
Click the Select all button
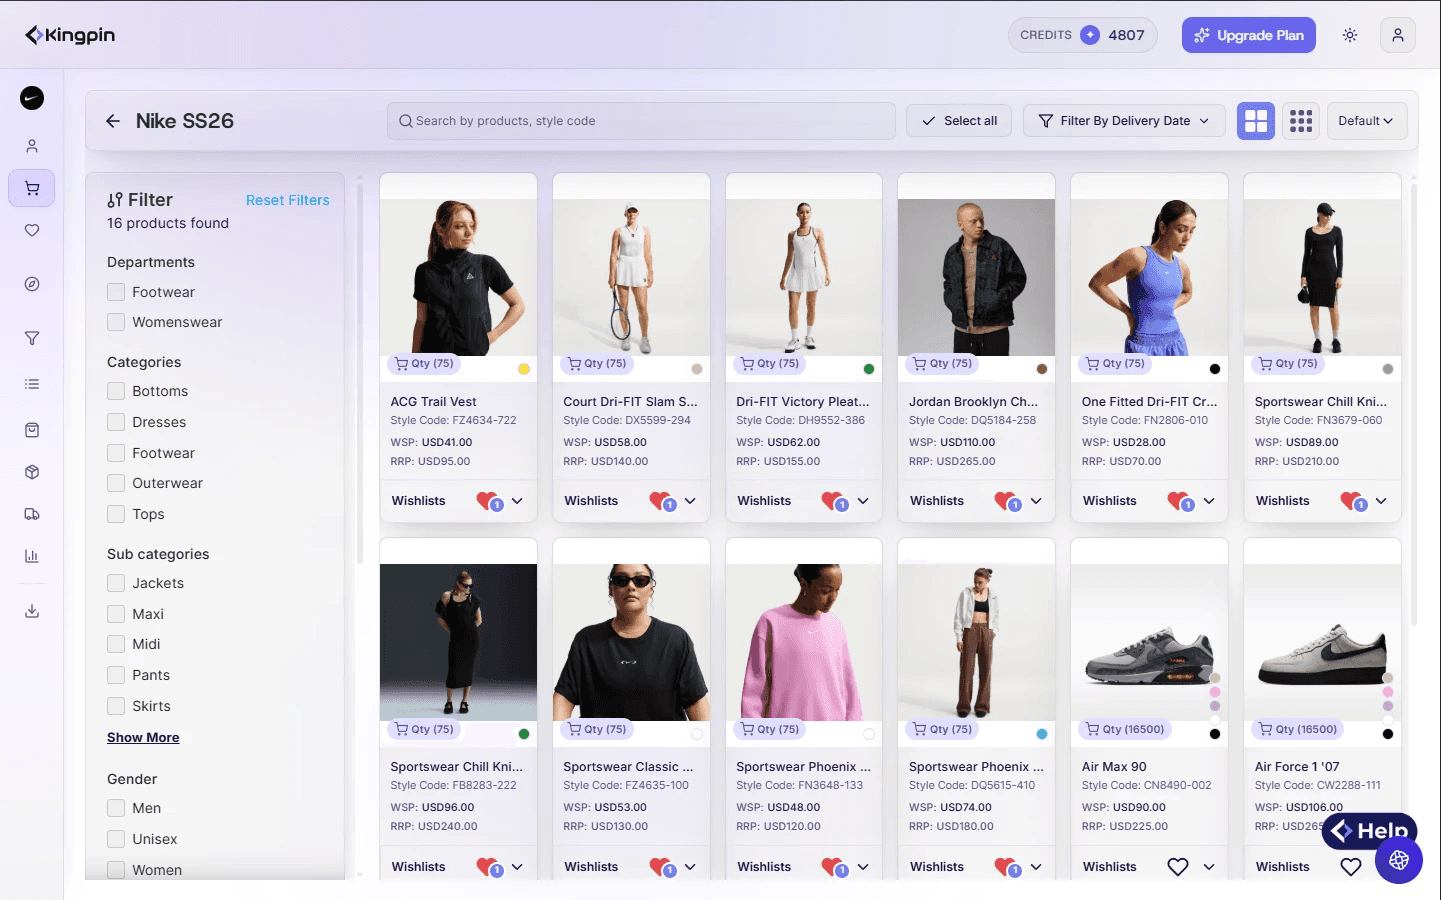click(x=959, y=121)
